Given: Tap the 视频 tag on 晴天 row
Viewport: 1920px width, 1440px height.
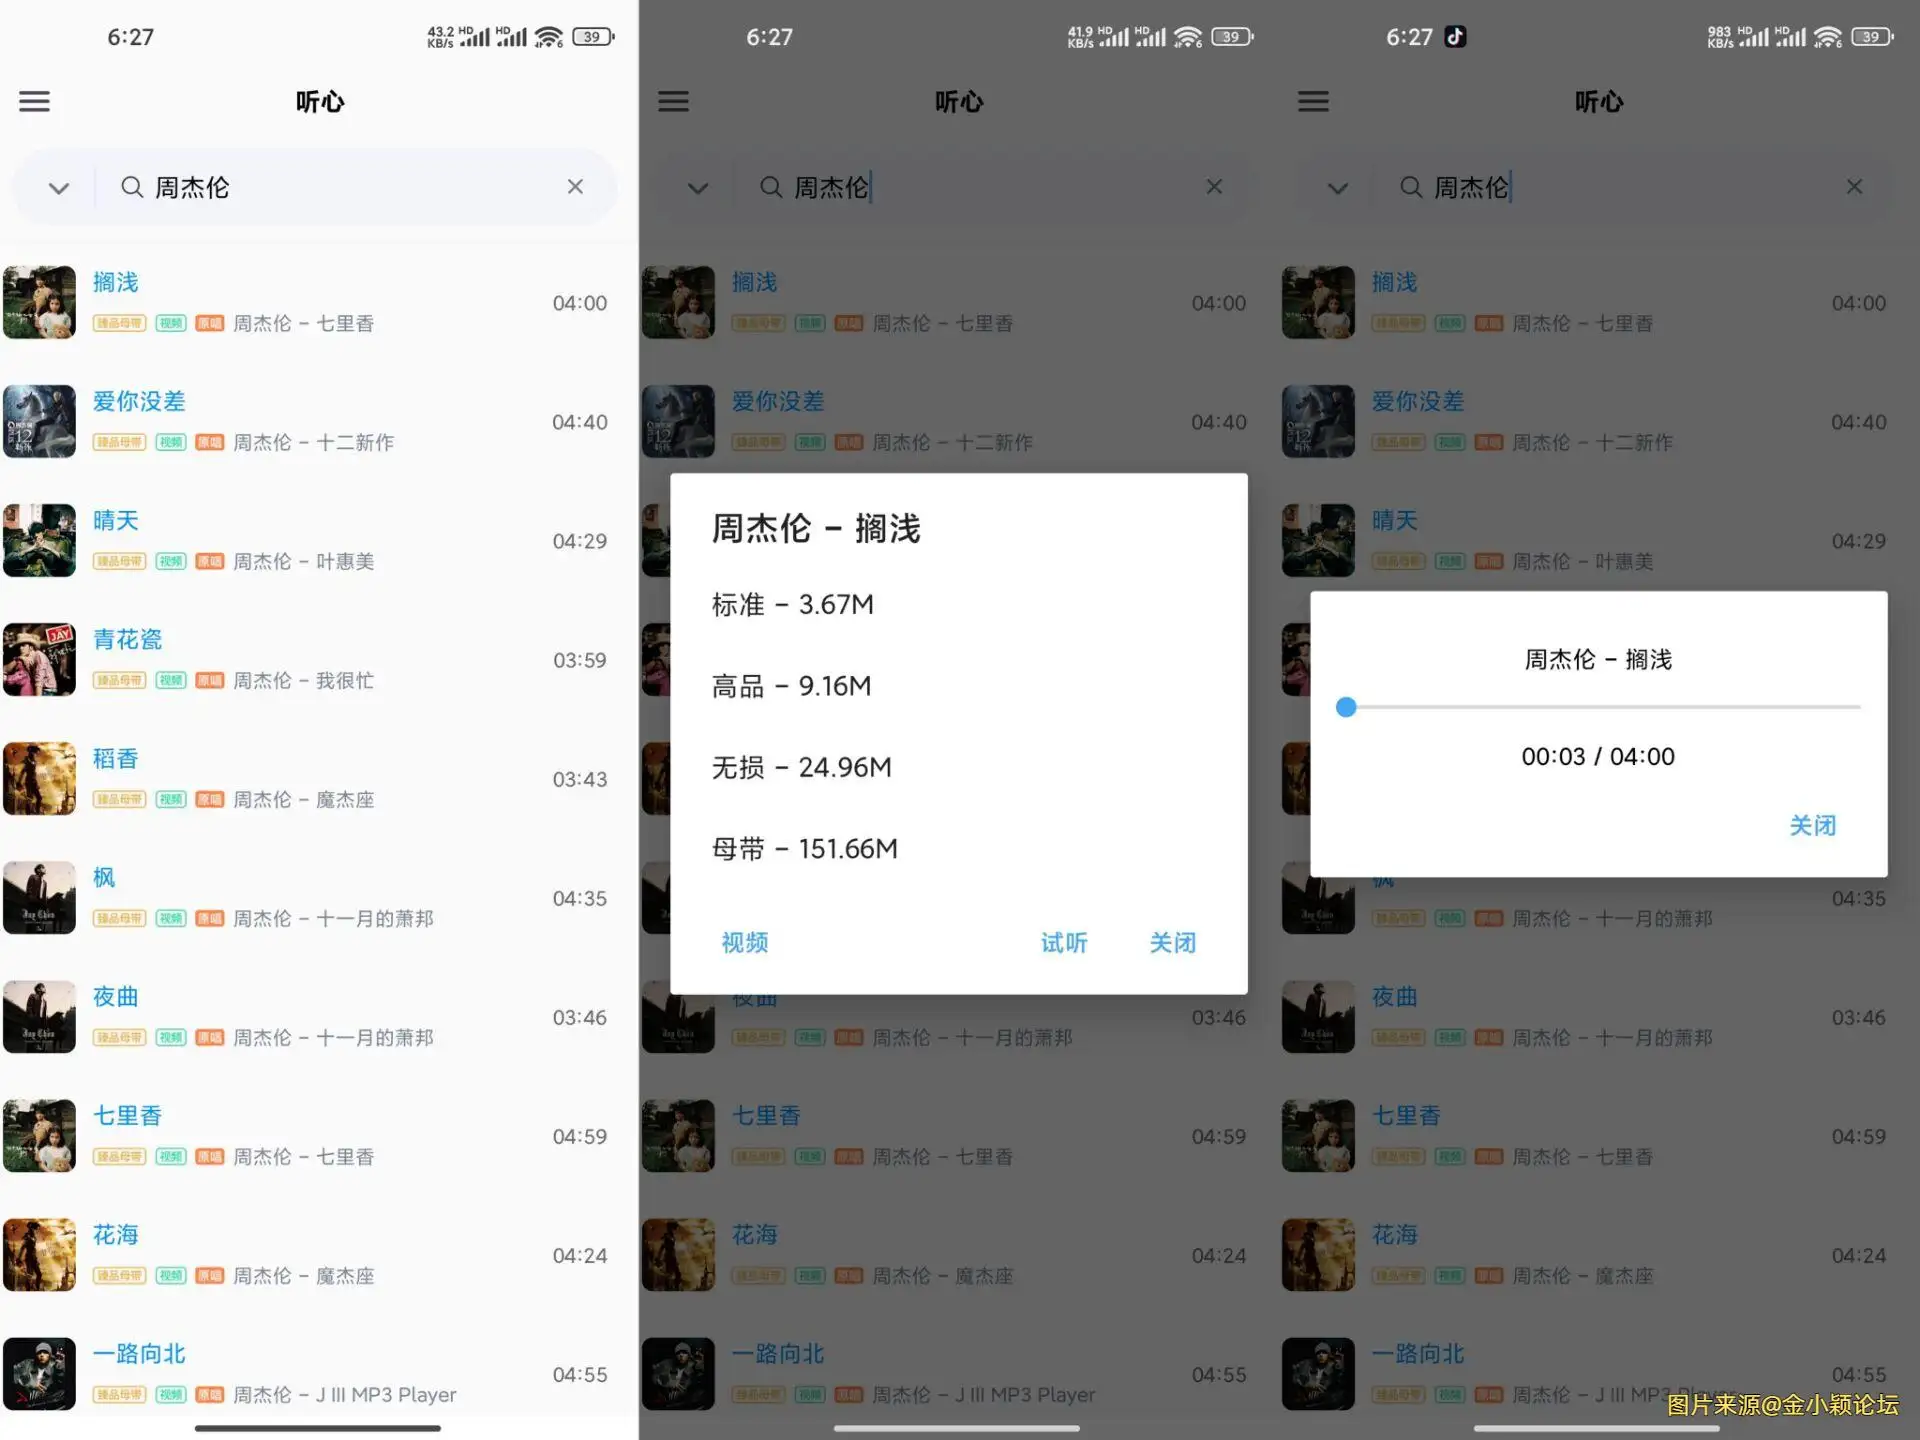Looking at the screenshot, I should pyautogui.click(x=171, y=561).
